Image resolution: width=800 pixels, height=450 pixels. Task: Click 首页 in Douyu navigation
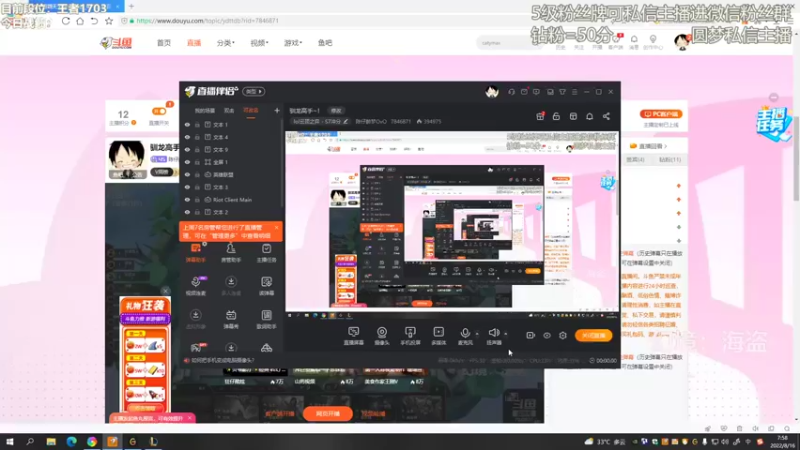pos(164,43)
